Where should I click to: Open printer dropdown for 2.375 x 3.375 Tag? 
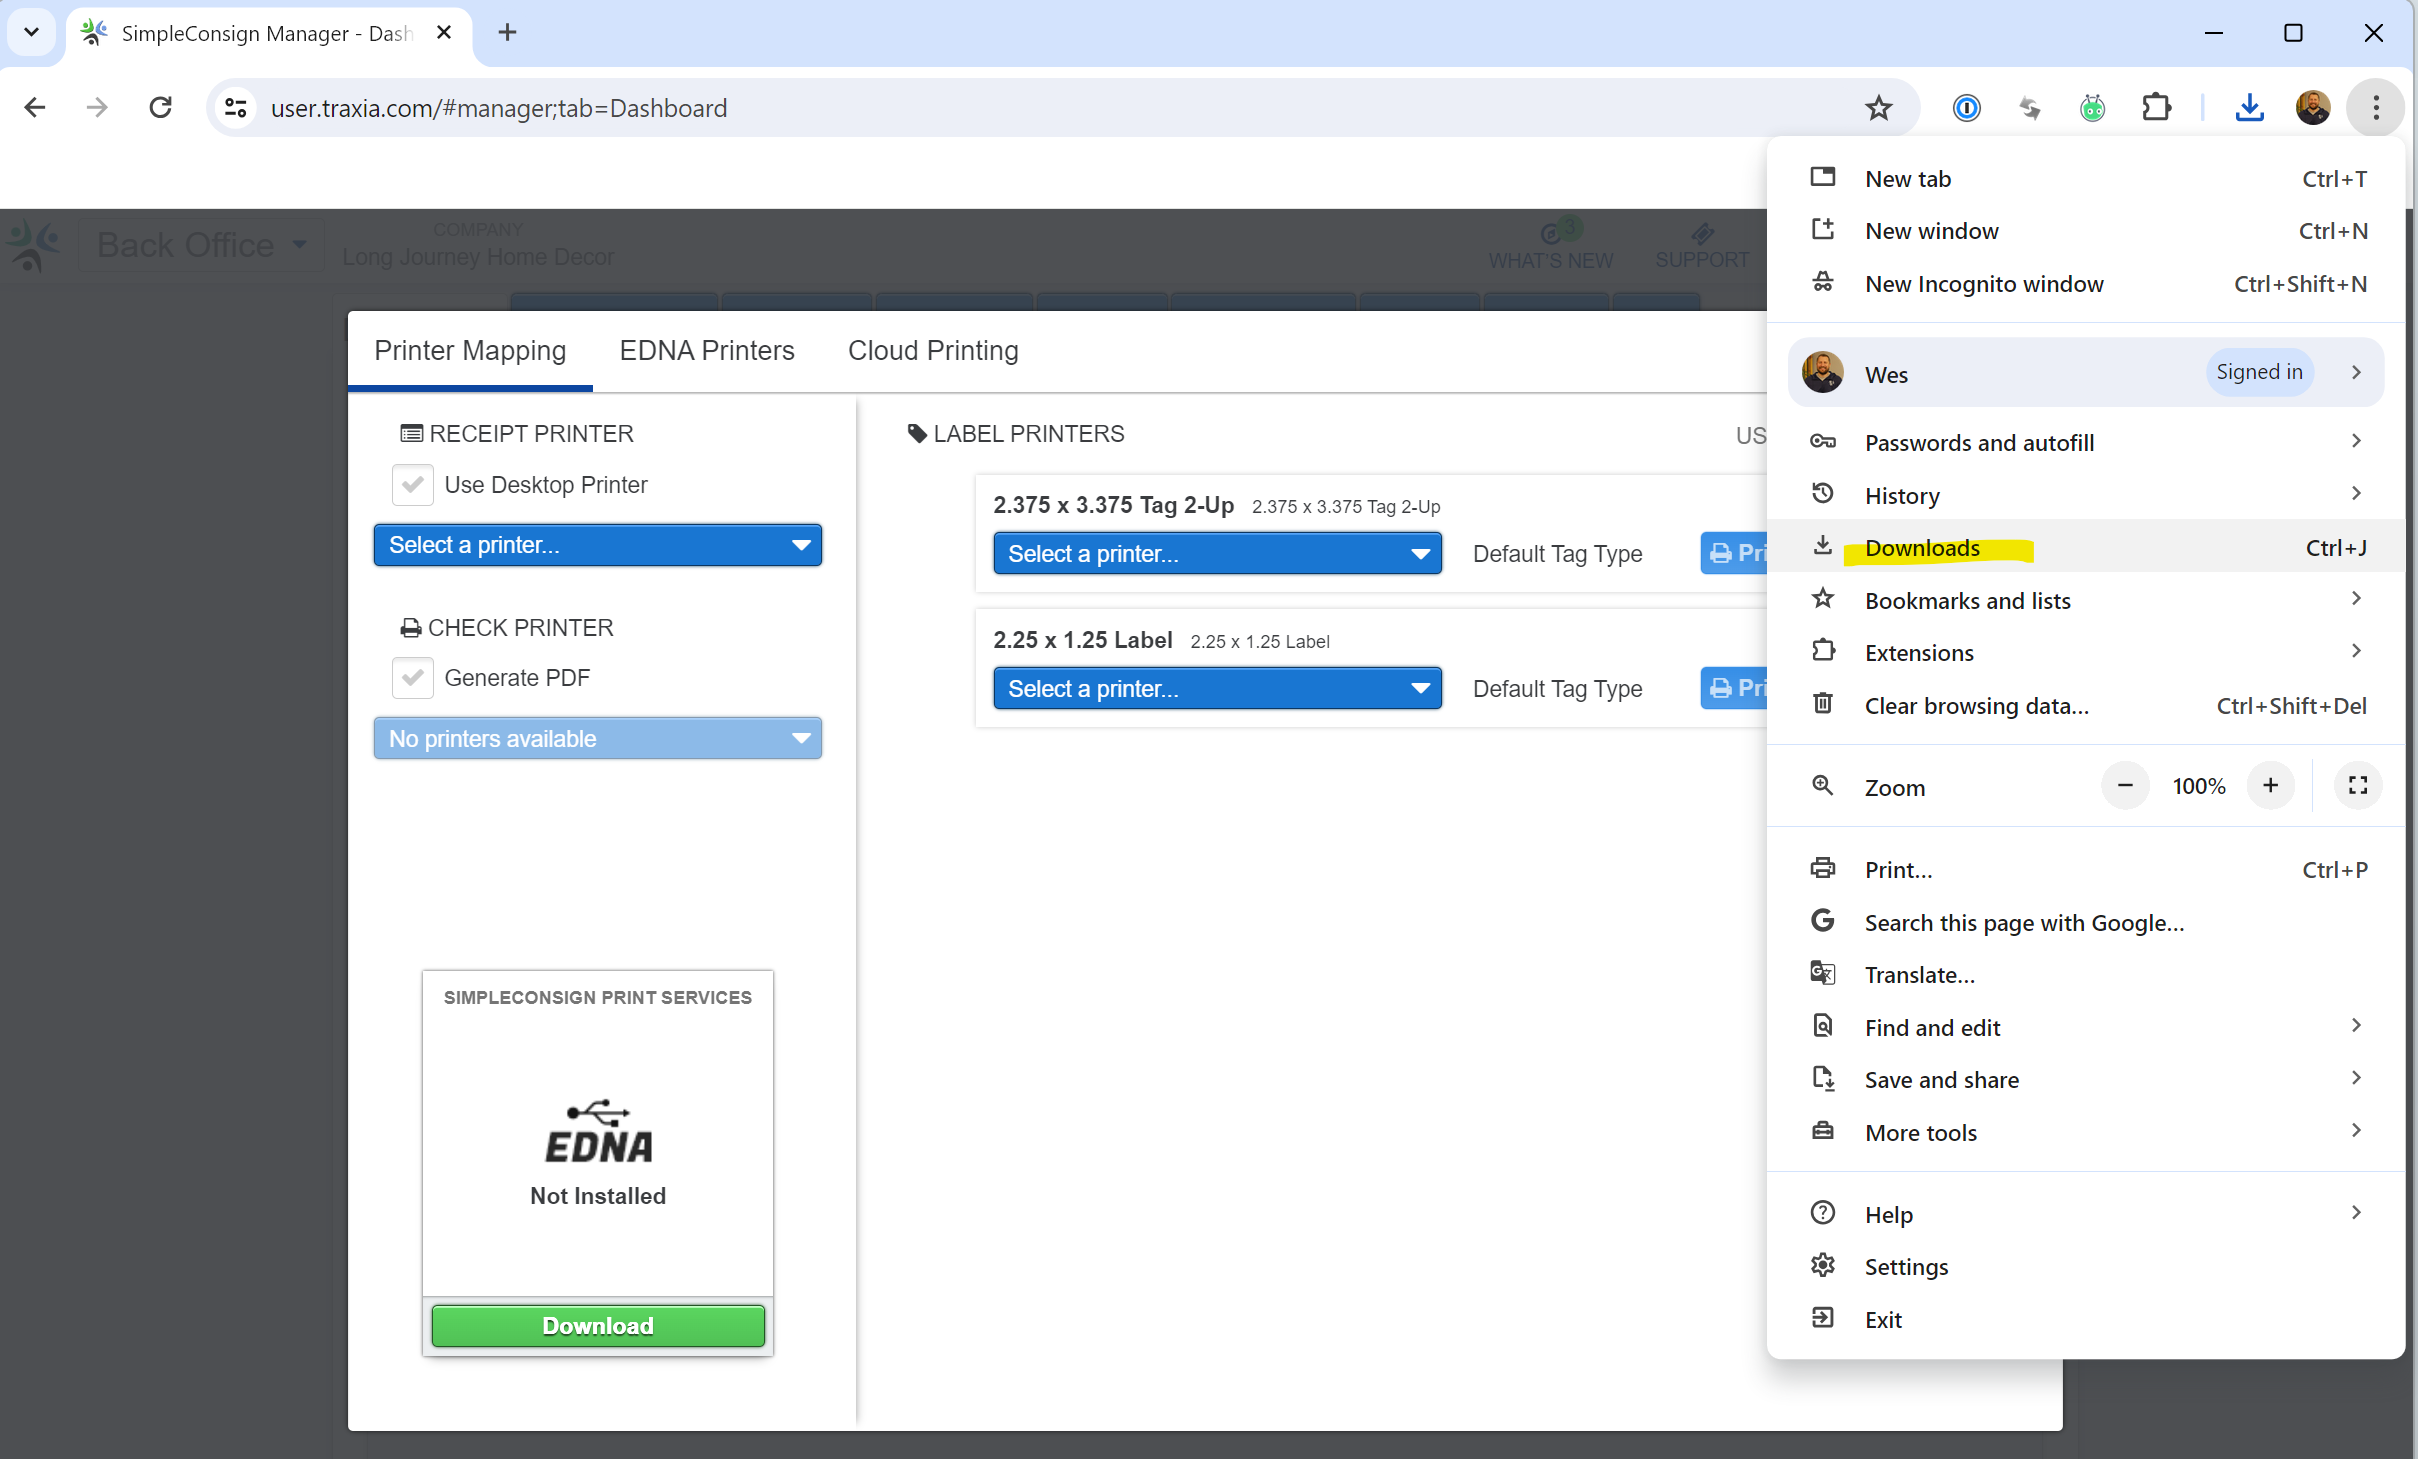tap(1216, 554)
